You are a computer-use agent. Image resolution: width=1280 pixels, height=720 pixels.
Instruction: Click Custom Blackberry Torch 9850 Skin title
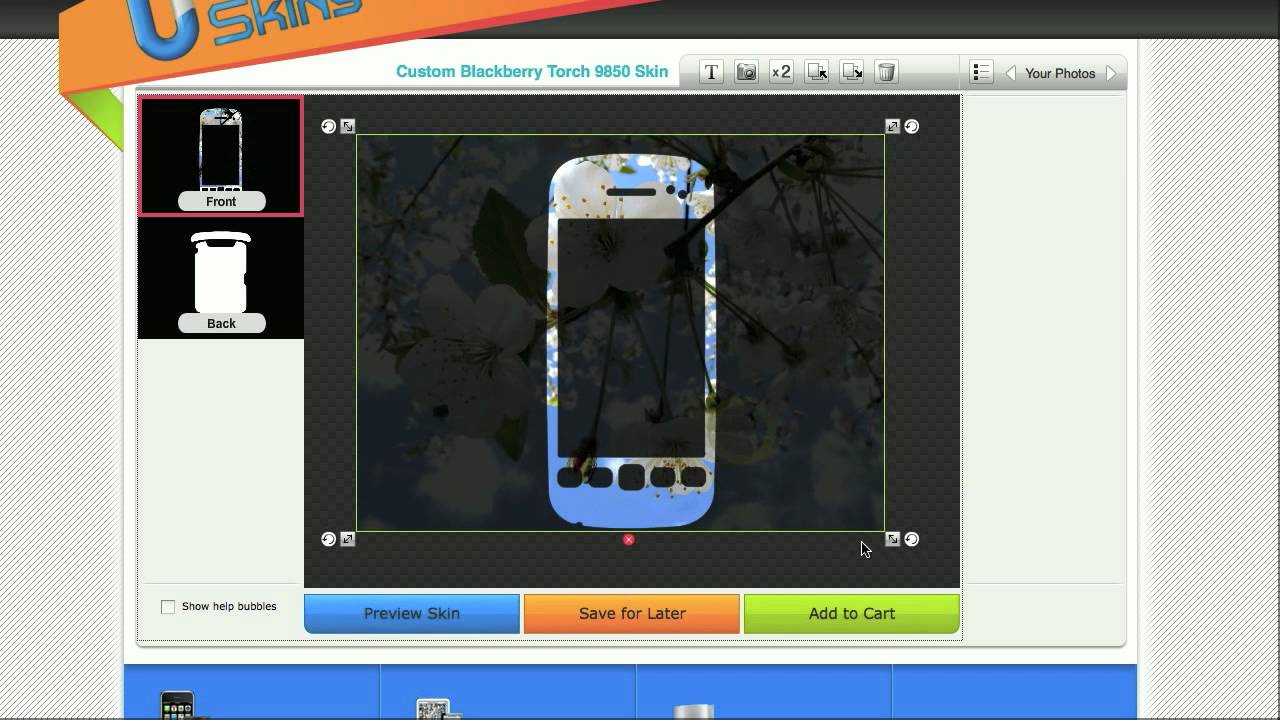[x=532, y=71]
